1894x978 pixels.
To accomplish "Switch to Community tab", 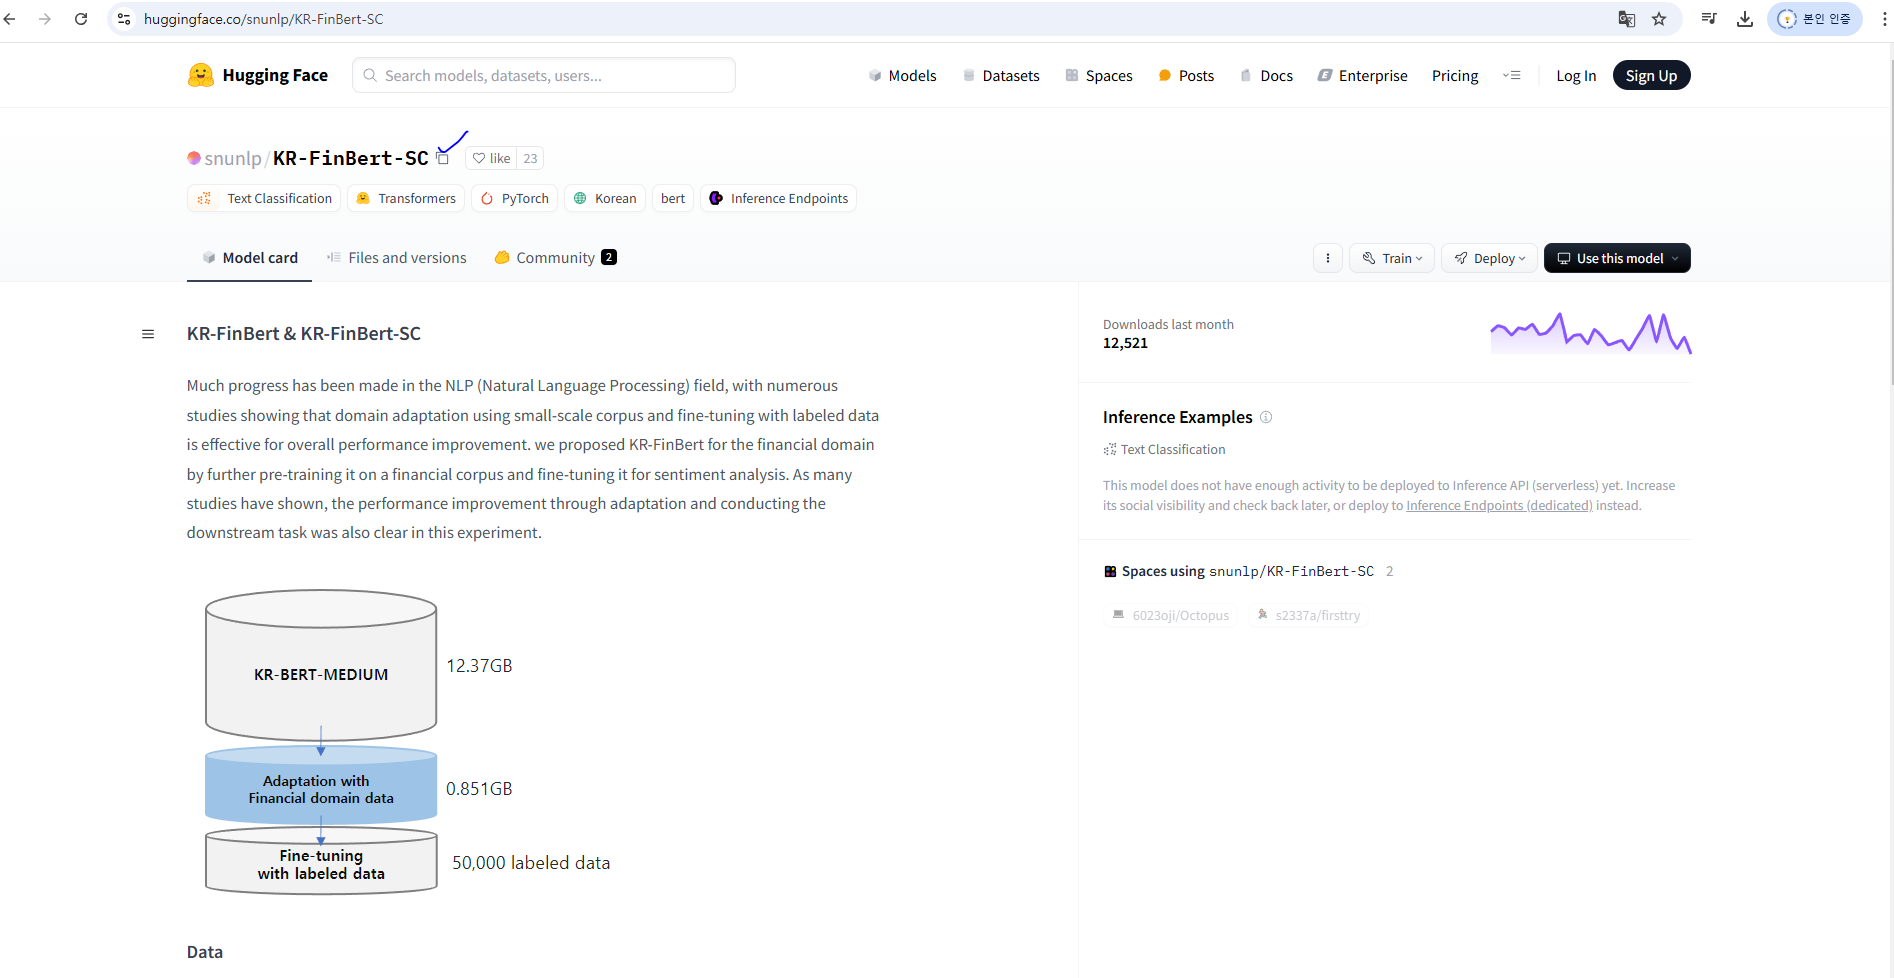I will coord(555,258).
